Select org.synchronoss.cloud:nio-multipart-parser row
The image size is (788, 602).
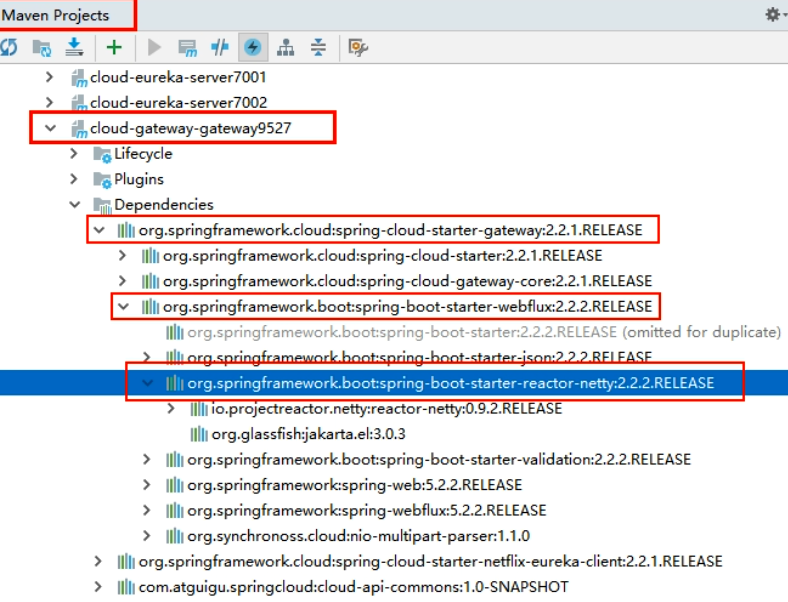coord(358,536)
